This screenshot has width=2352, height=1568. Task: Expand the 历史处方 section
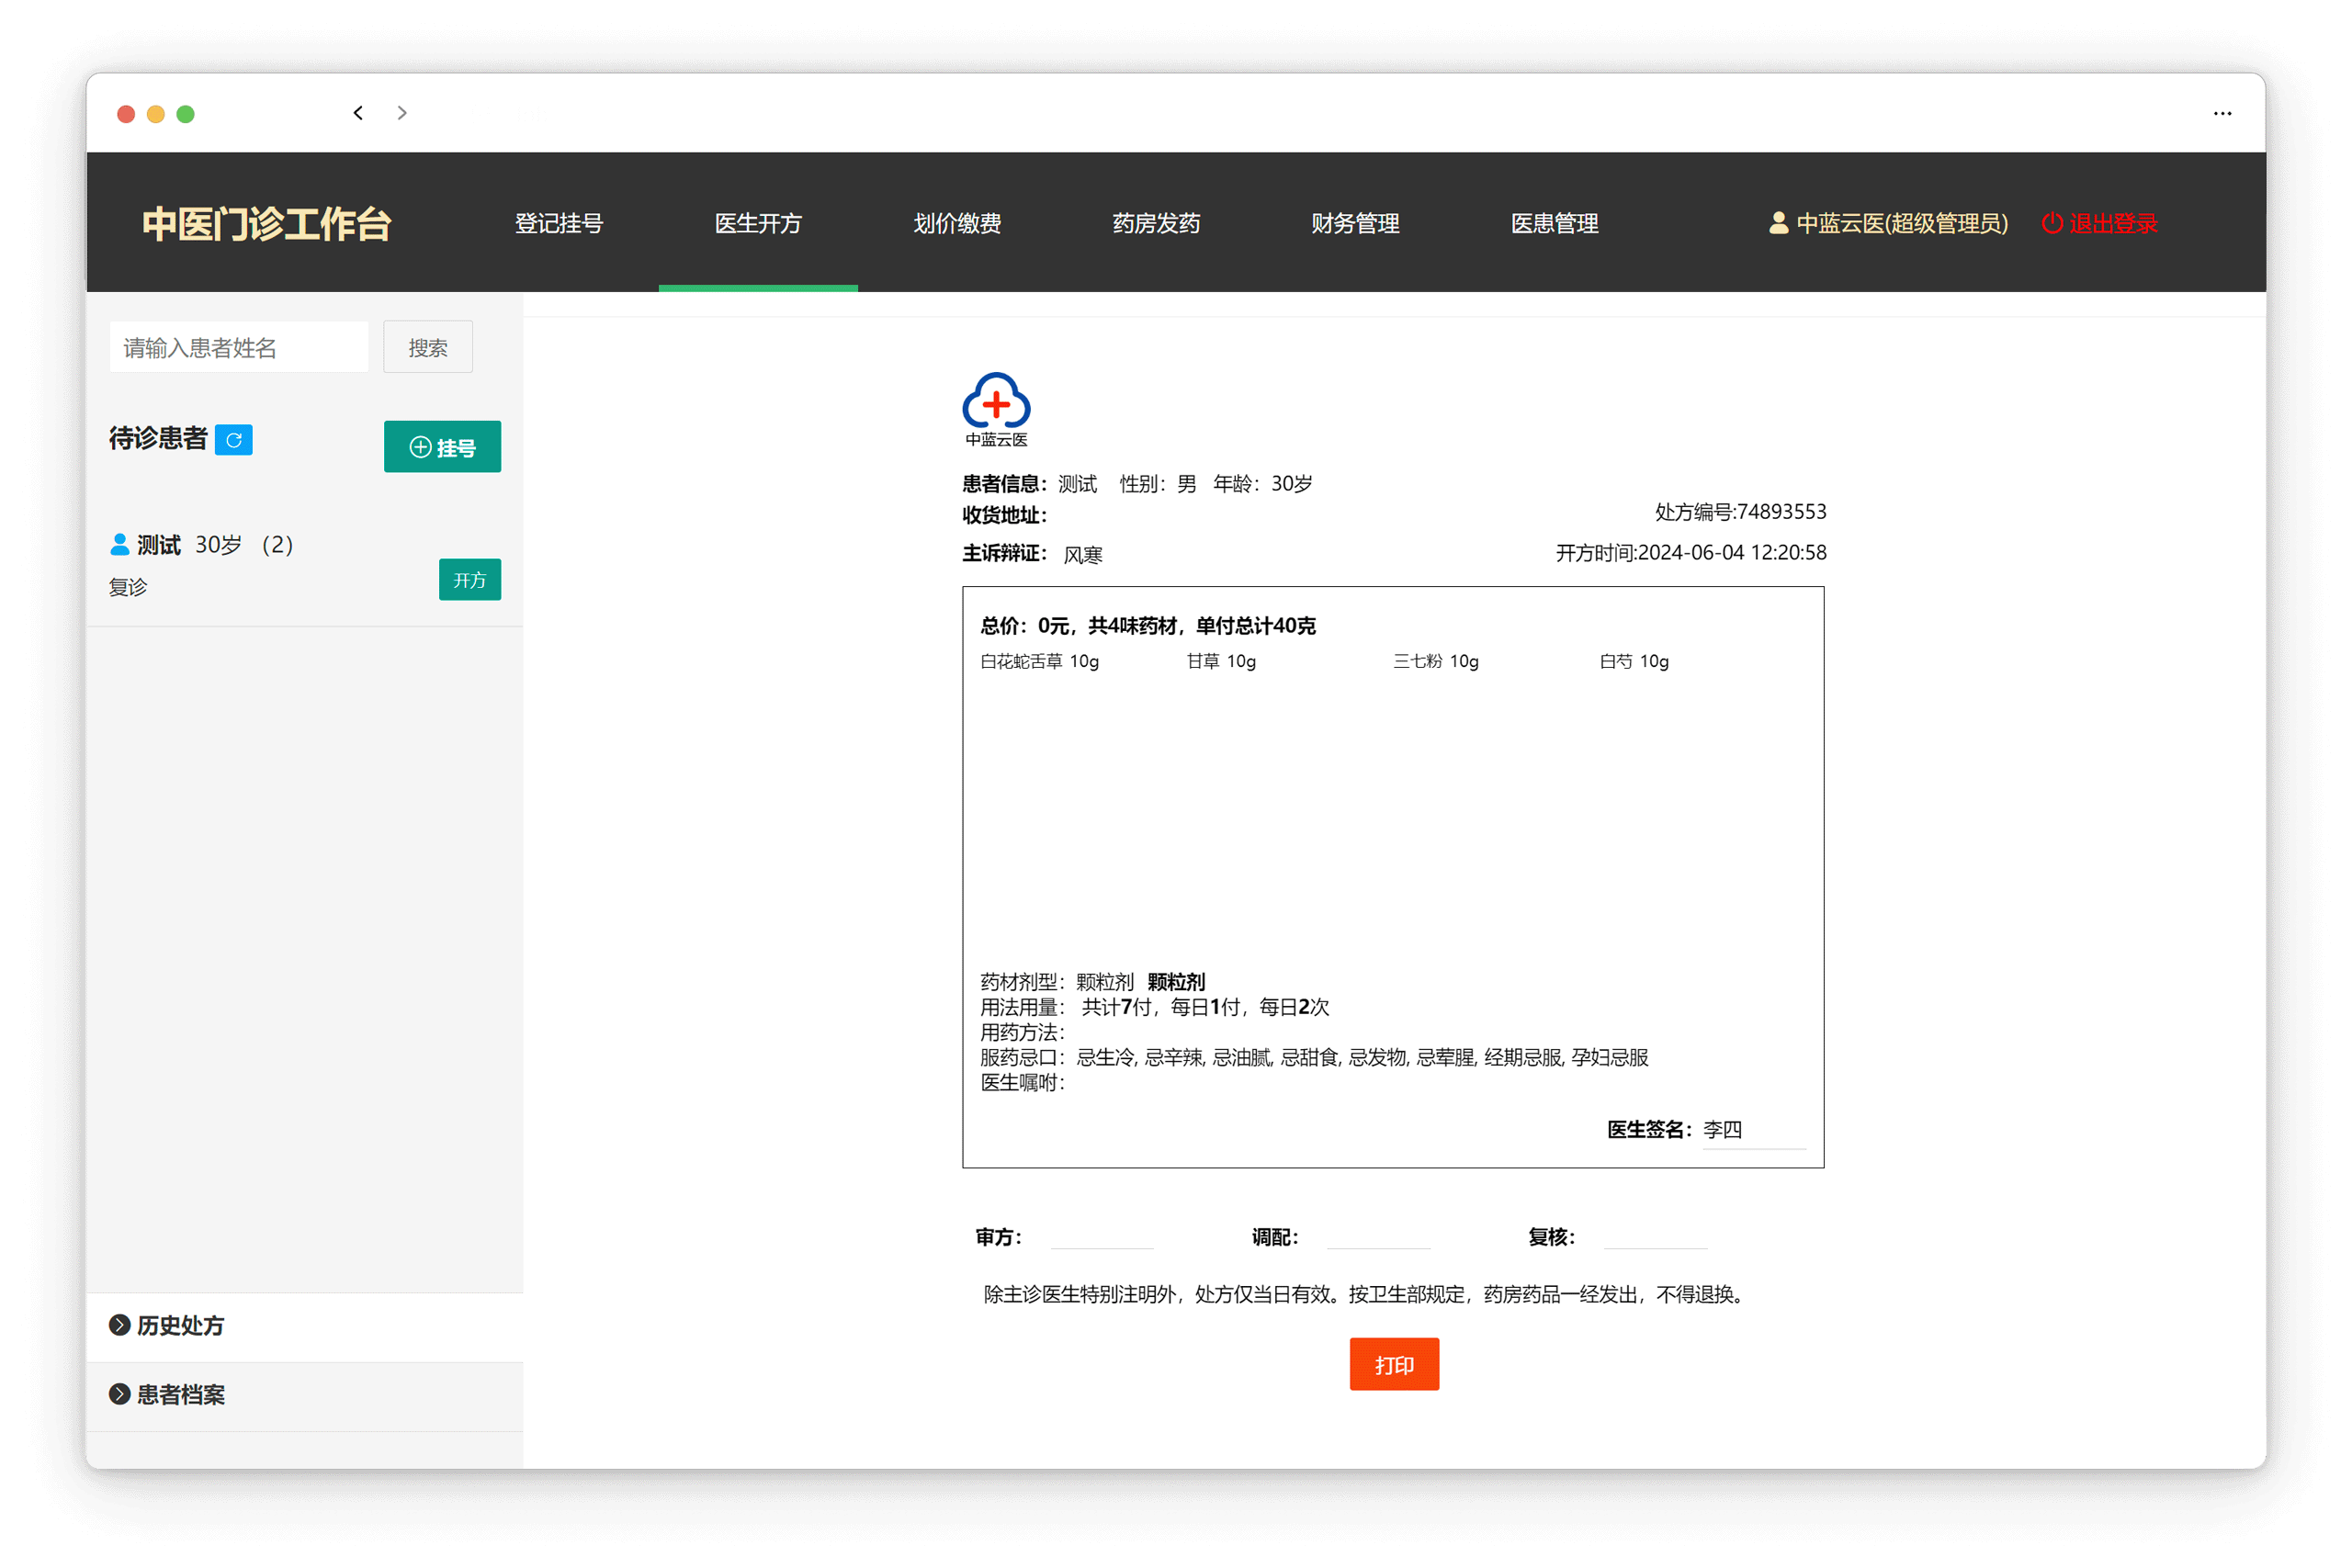click(x=167, y=1325)
